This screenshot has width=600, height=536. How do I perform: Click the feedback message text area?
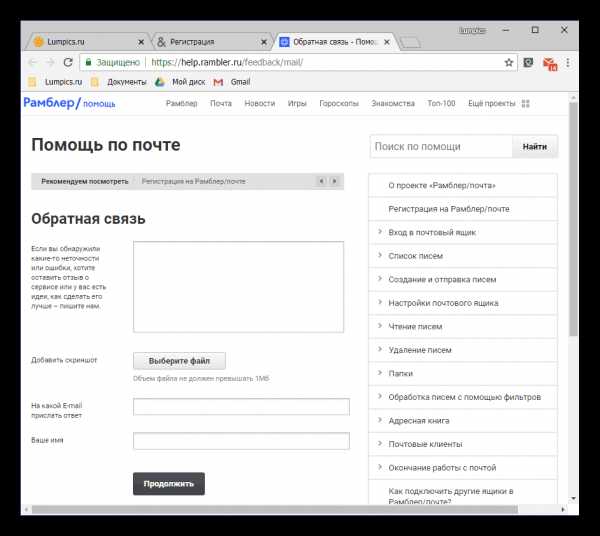(238, 287)
